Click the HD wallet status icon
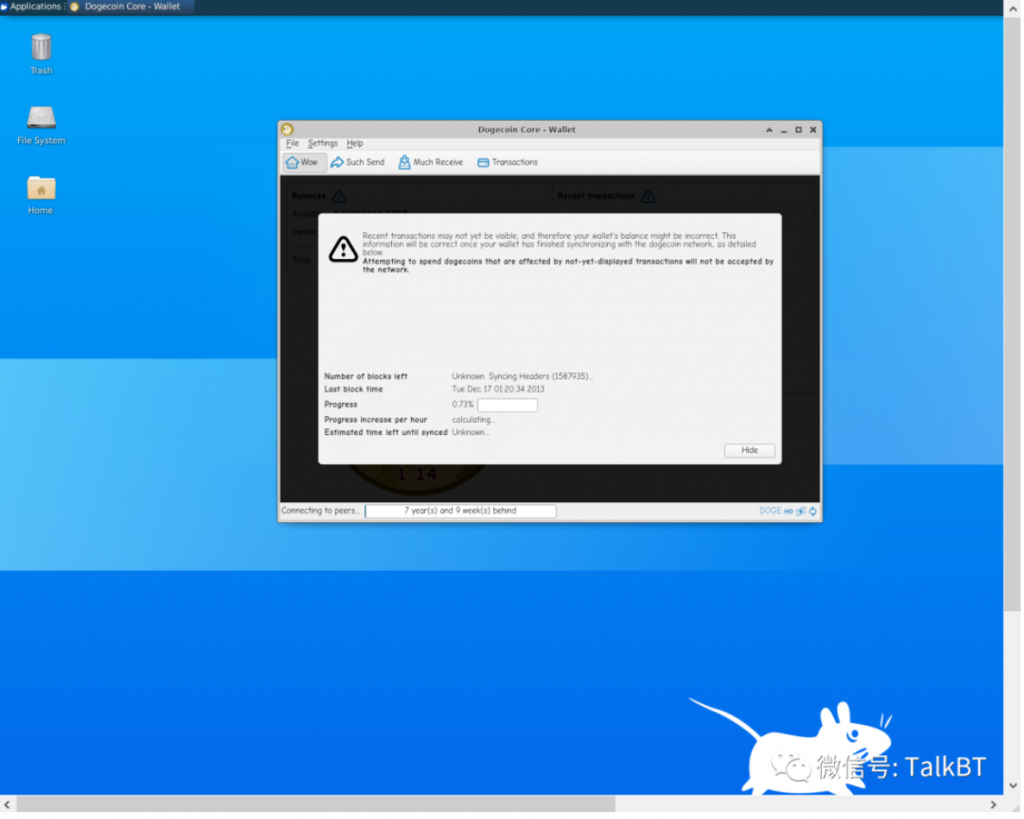 tap(789, 511)
